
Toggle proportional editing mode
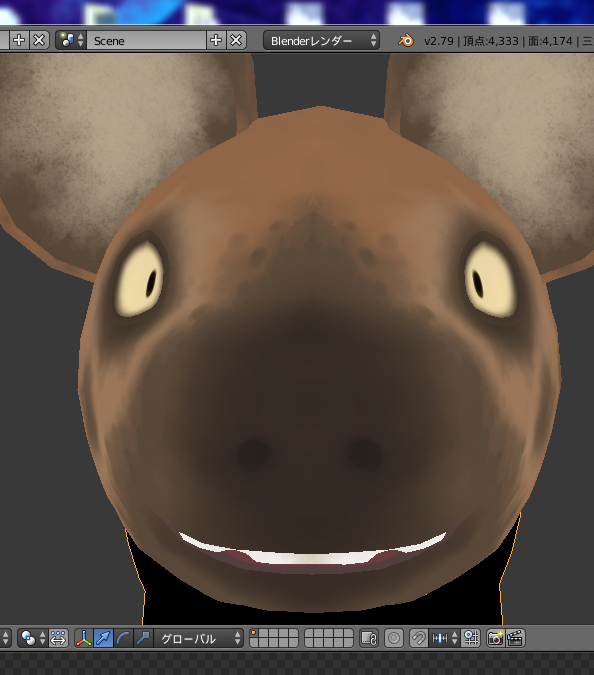coord(393,638)
